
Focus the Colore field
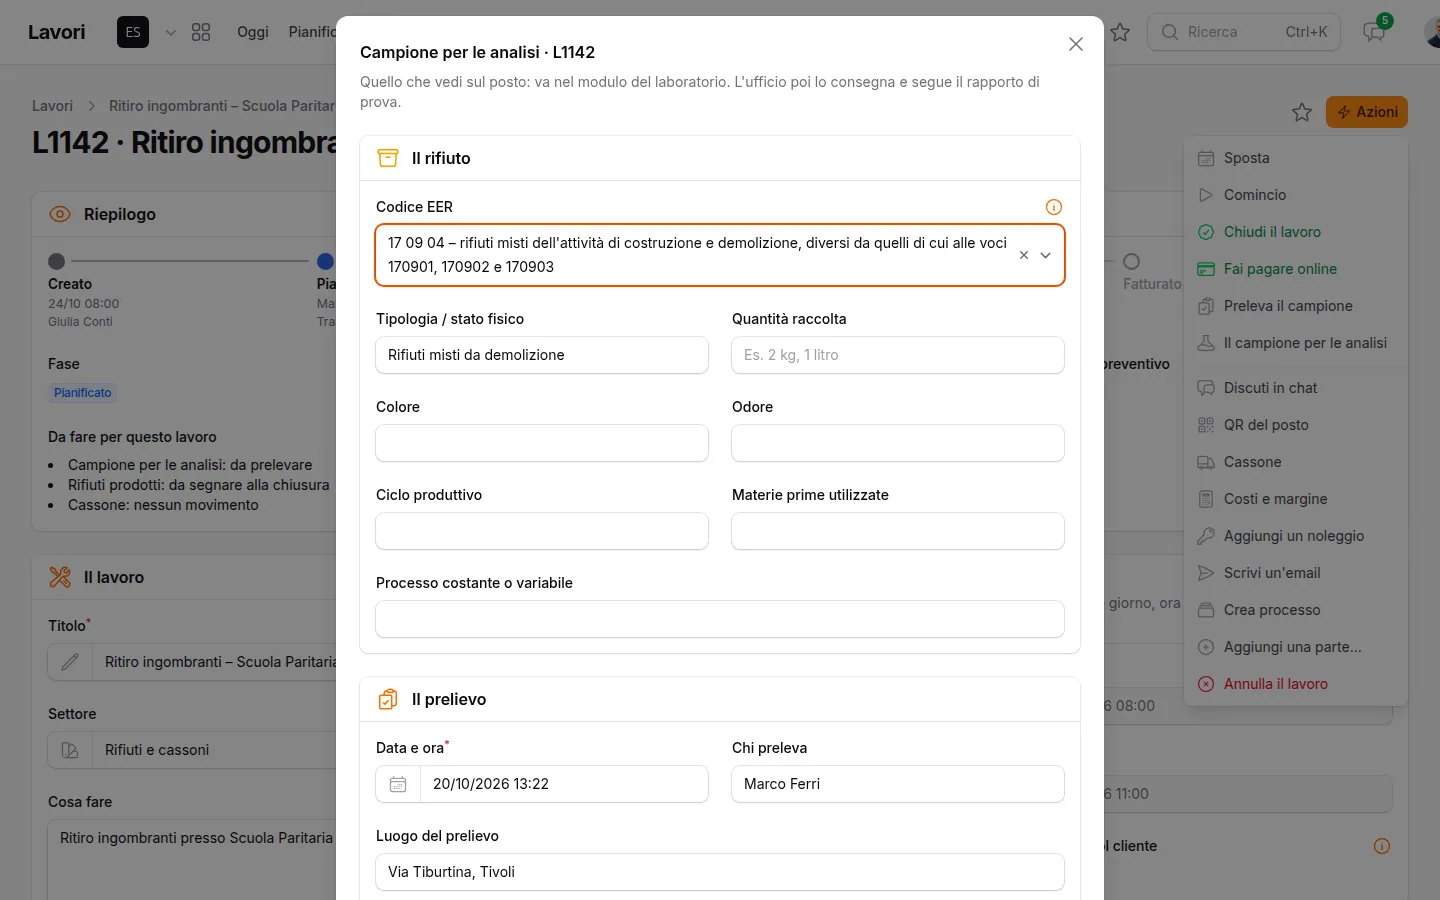(542, 443)
